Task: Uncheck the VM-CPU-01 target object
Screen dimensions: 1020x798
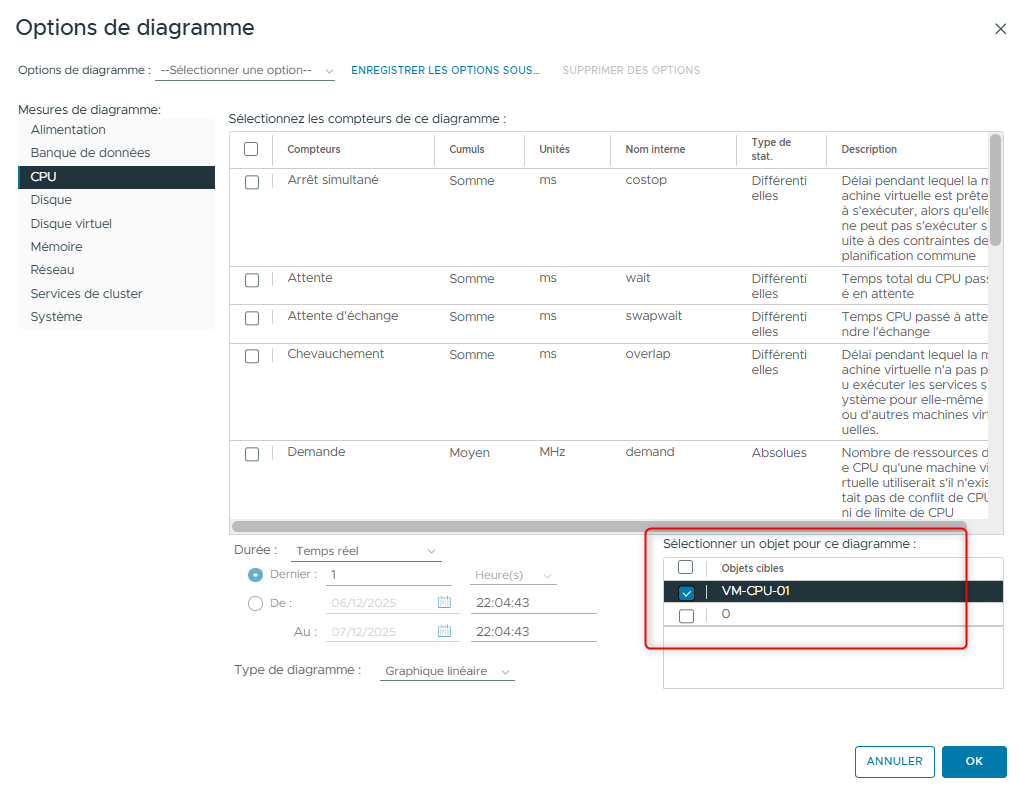Action: click(686, 592)
